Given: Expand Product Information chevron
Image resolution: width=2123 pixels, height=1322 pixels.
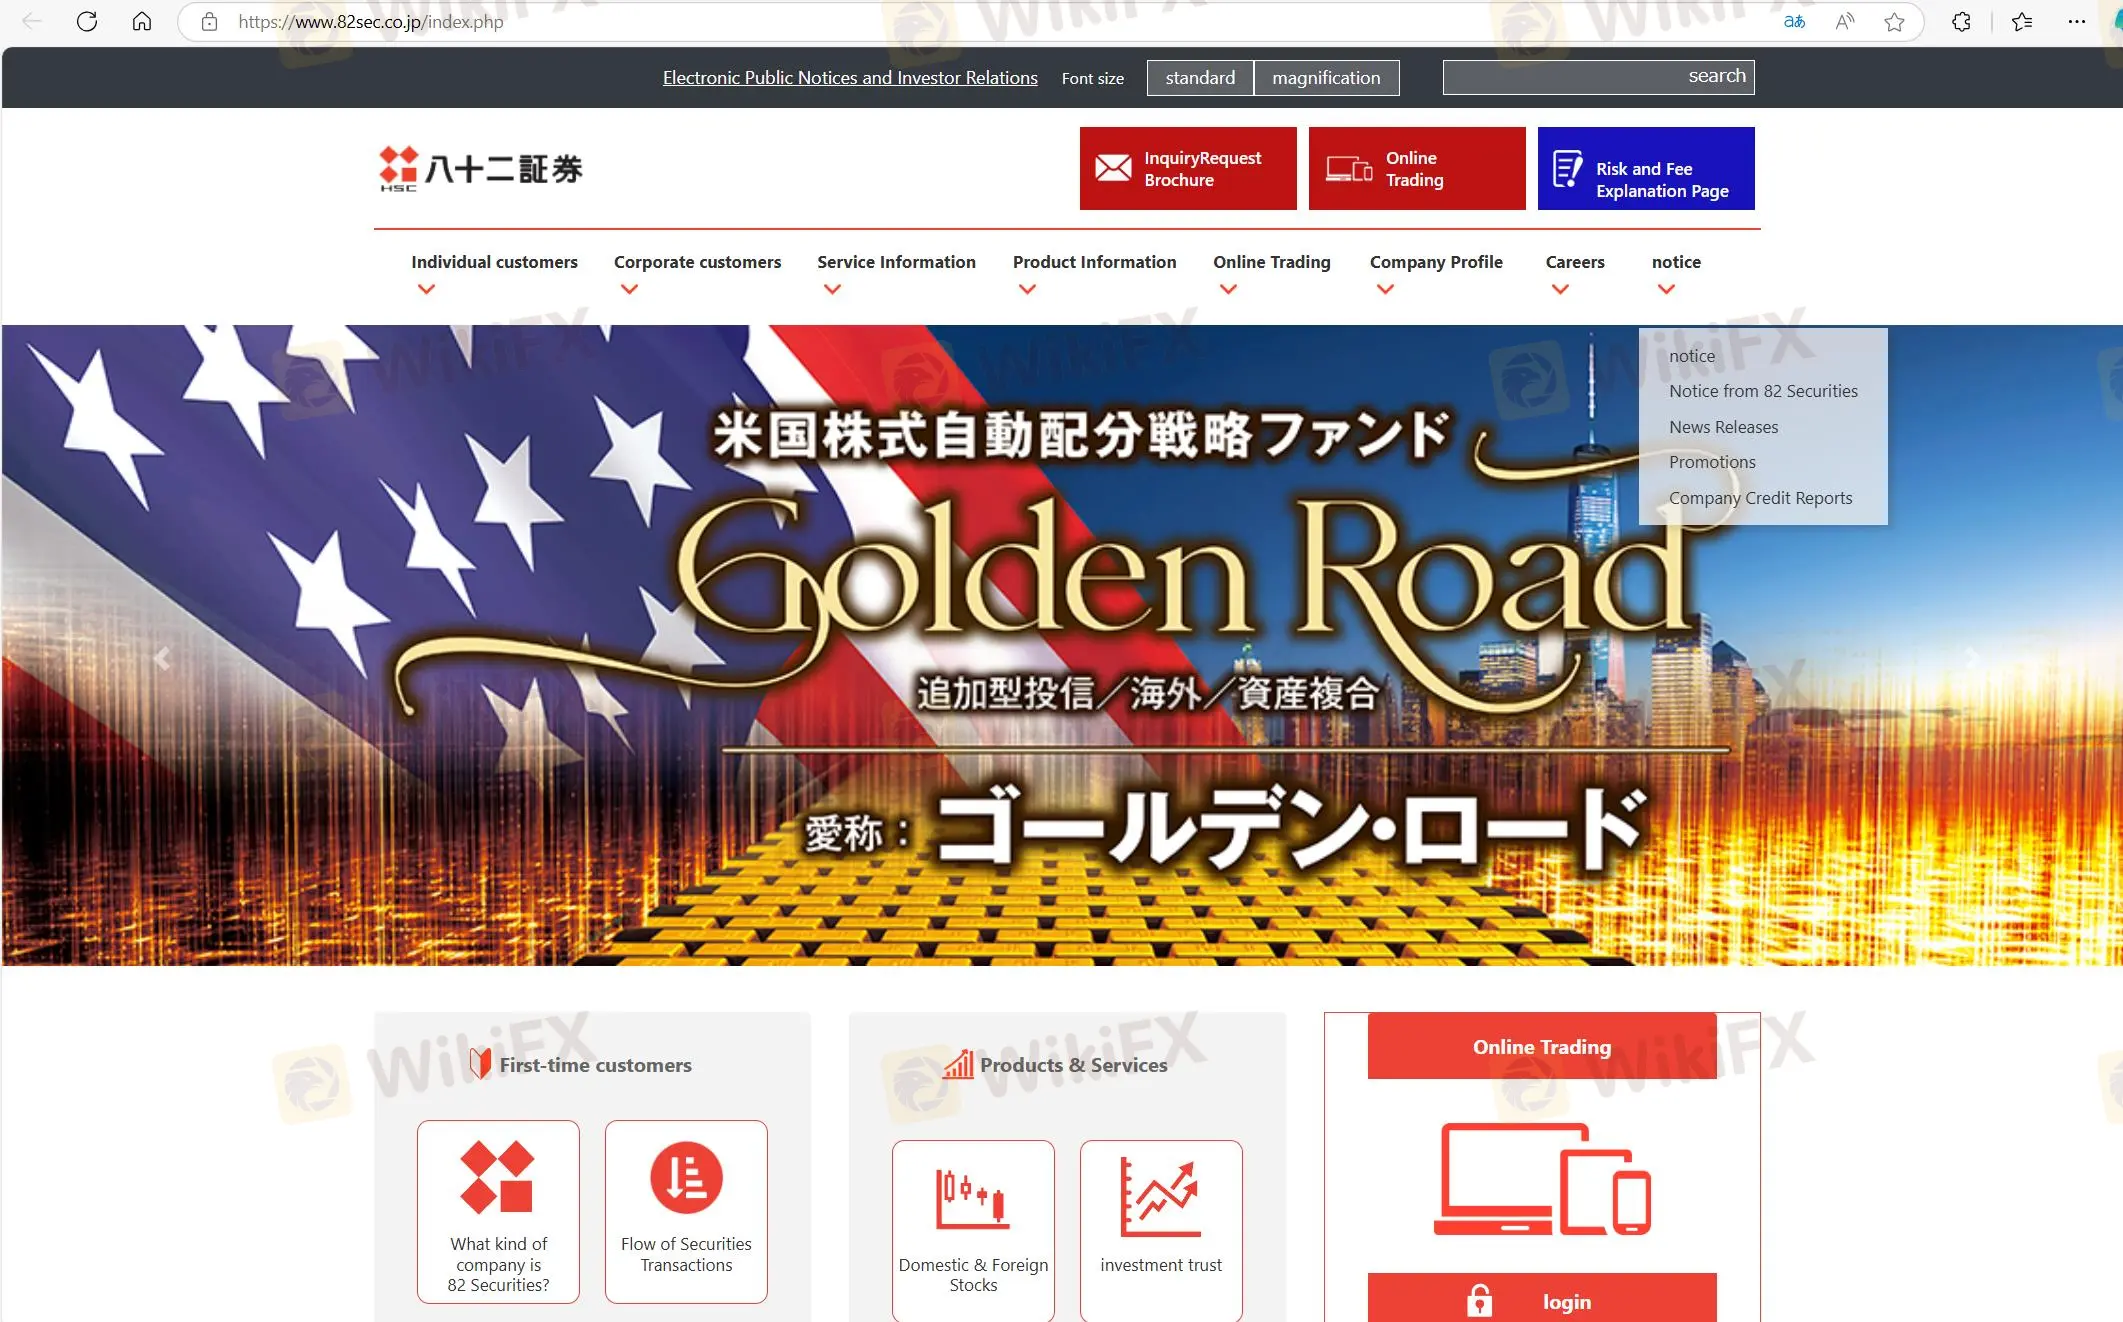Looking at the screenshot, I should (1027, 289).
